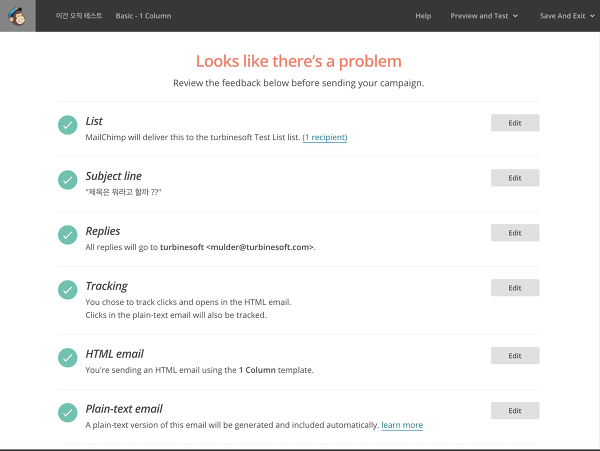Click the quoted Korean subject line text
This screenshot has width=600, height=451.
tap(123, 192)
